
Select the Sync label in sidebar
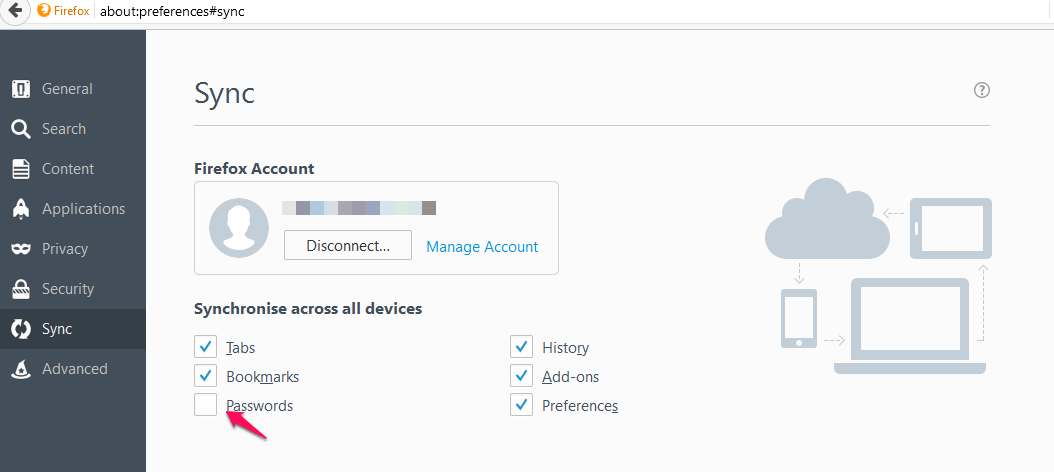click(x=56, y=329)
